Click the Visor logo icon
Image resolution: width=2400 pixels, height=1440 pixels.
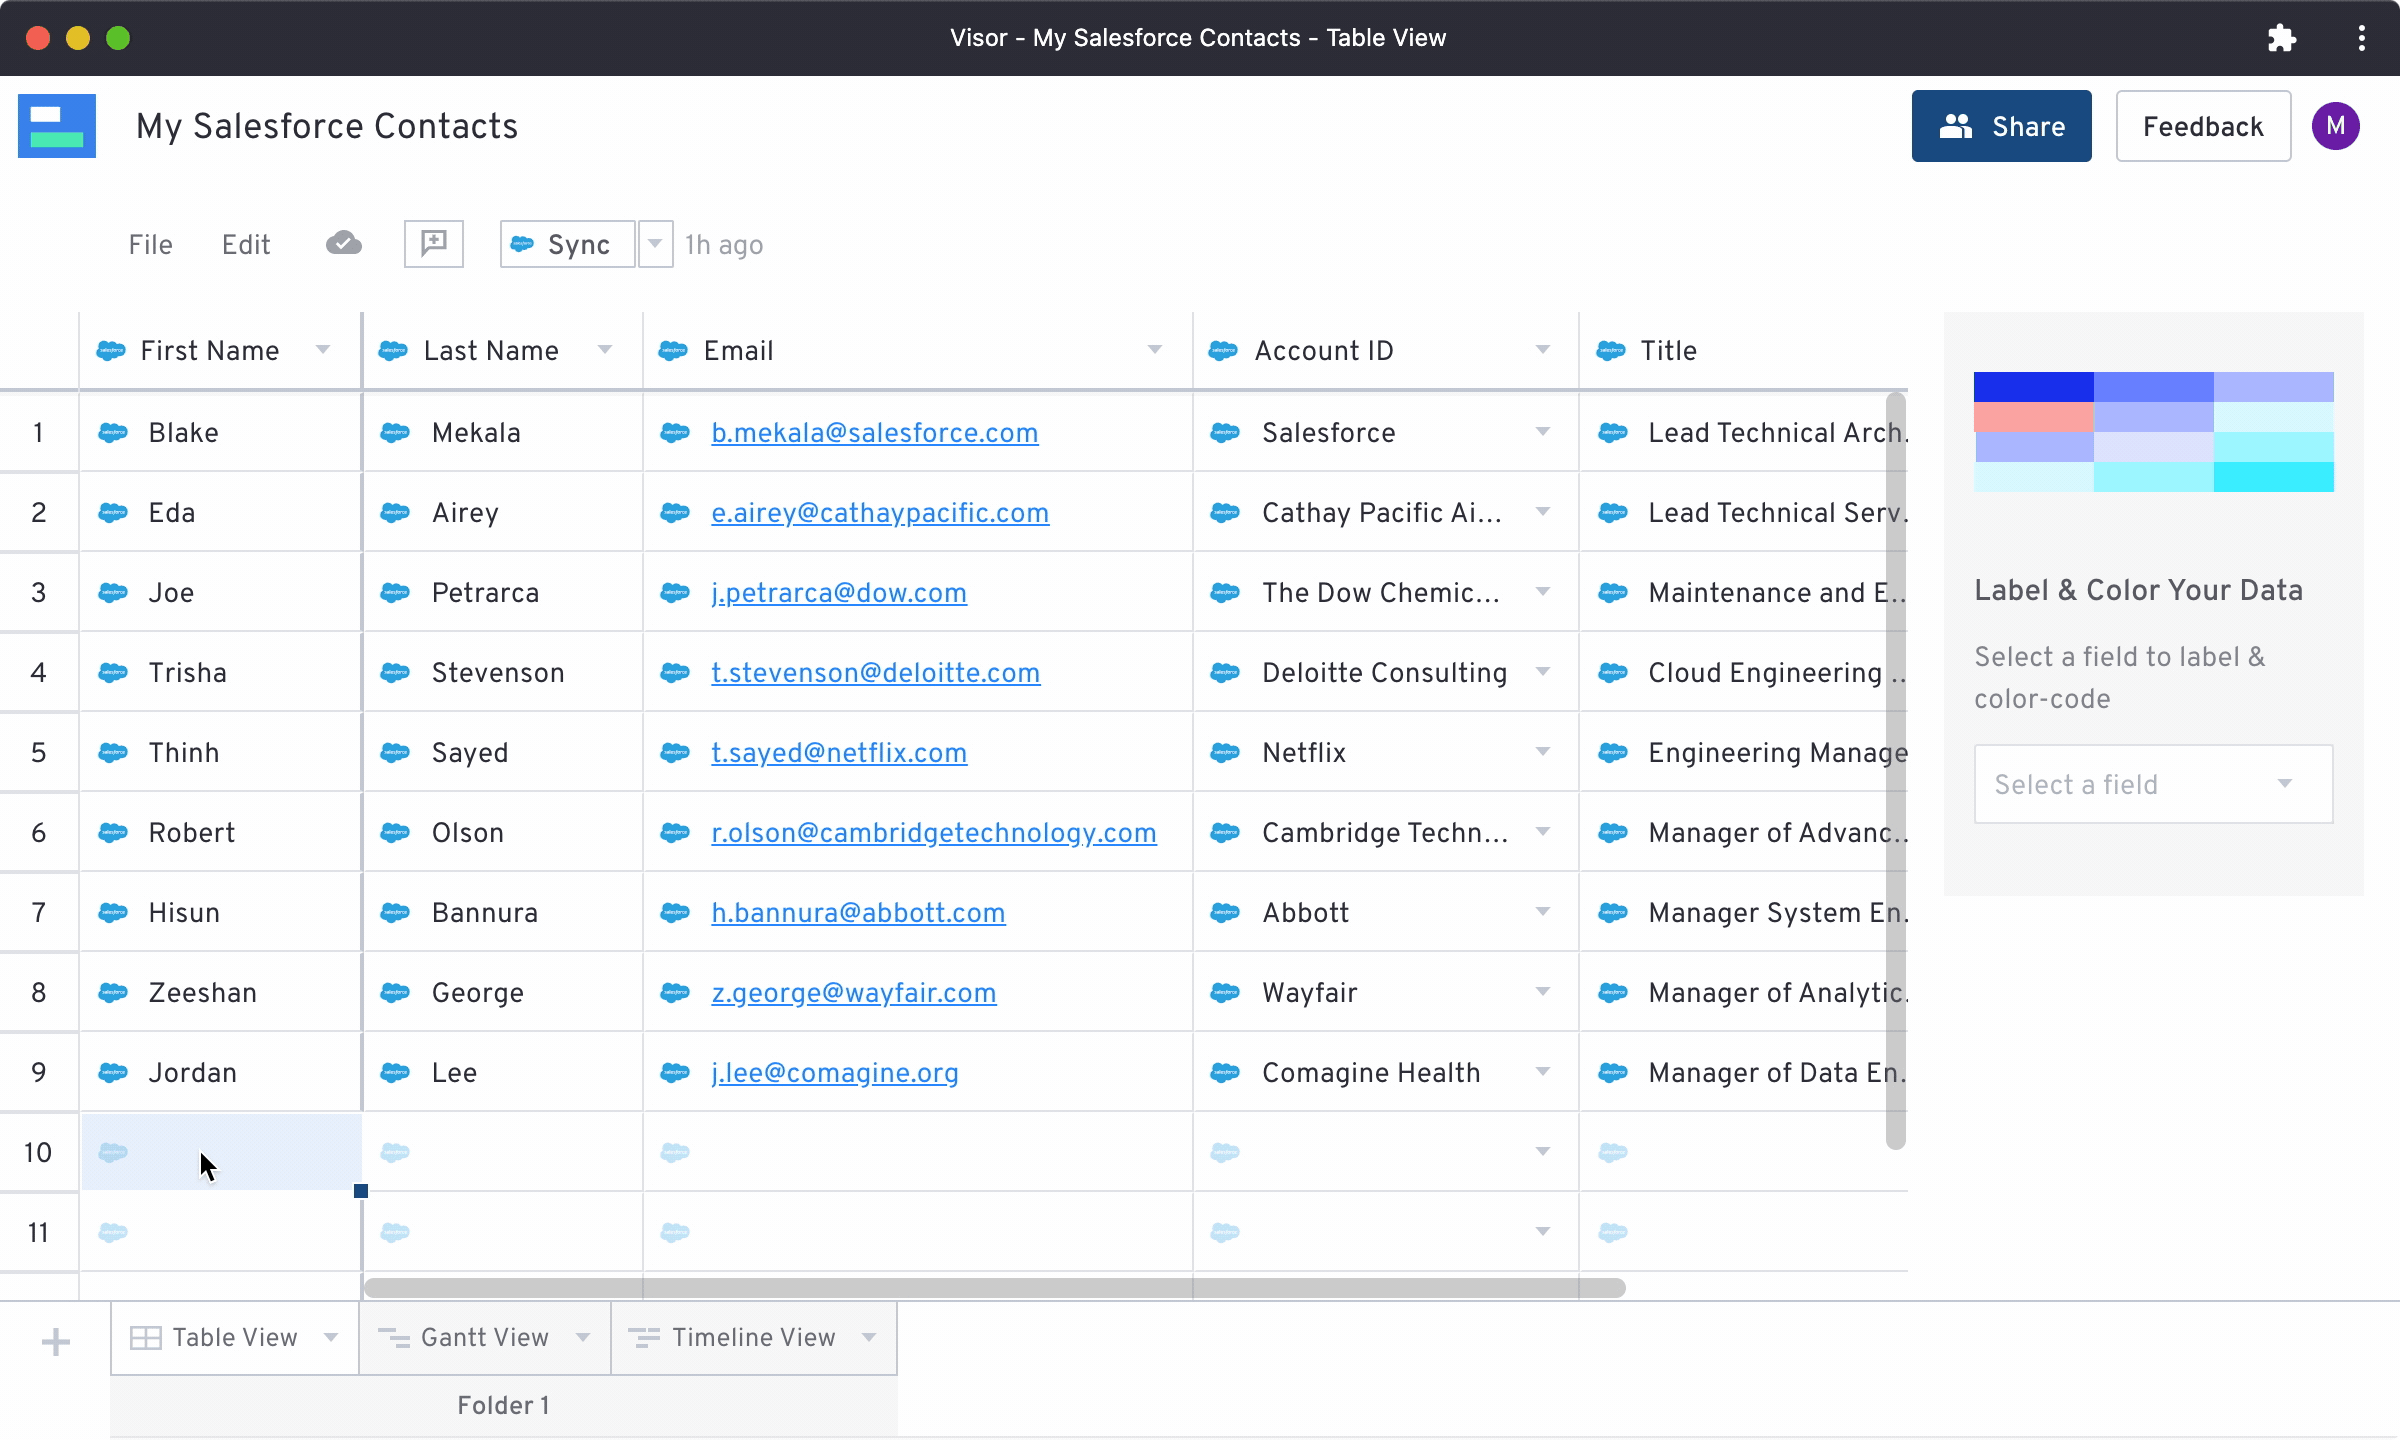pos(57,125)
